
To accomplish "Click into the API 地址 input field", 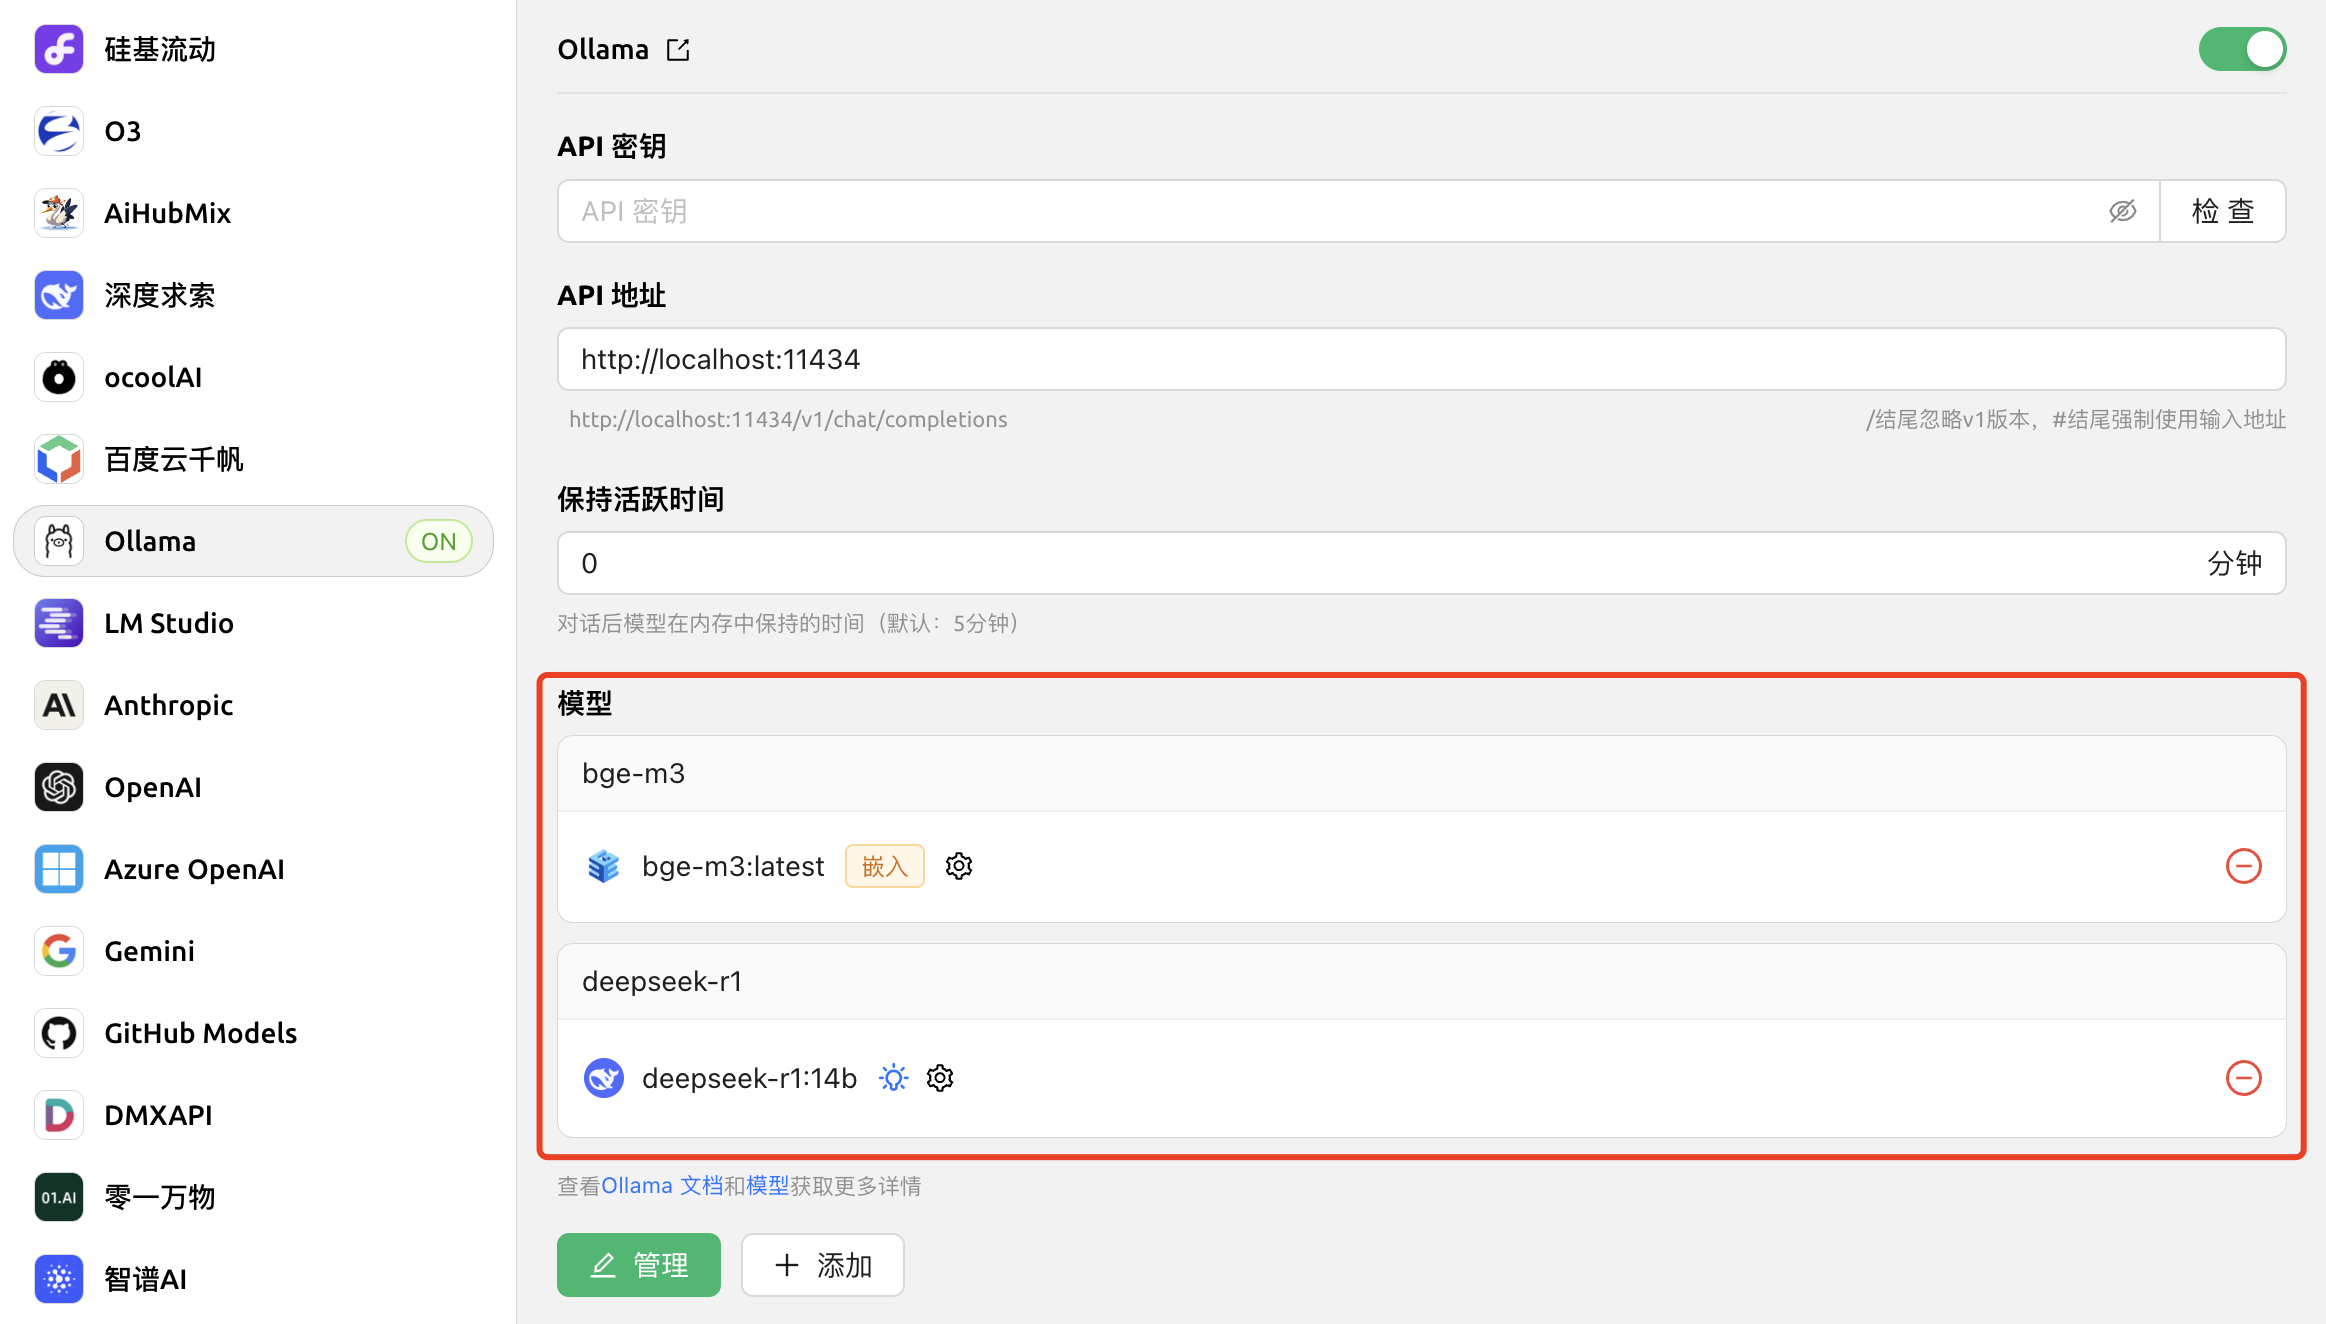I will [x=1420, y=359].
